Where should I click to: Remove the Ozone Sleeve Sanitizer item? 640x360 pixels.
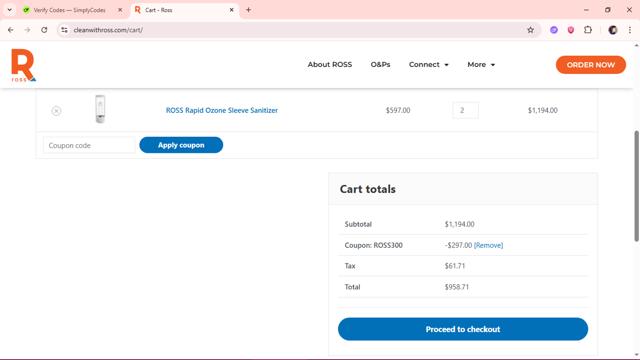pos(56,111)
